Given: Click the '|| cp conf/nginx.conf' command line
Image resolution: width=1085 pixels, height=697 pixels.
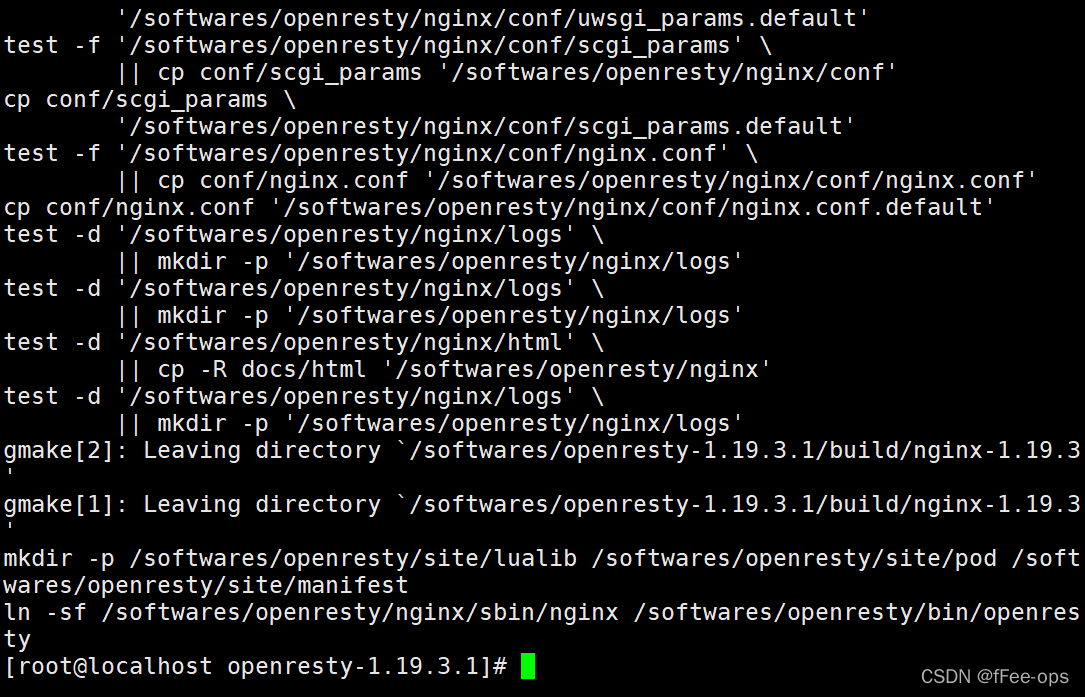Looking at the screenshot, I should pyautogui.click(x=576, y=181).
